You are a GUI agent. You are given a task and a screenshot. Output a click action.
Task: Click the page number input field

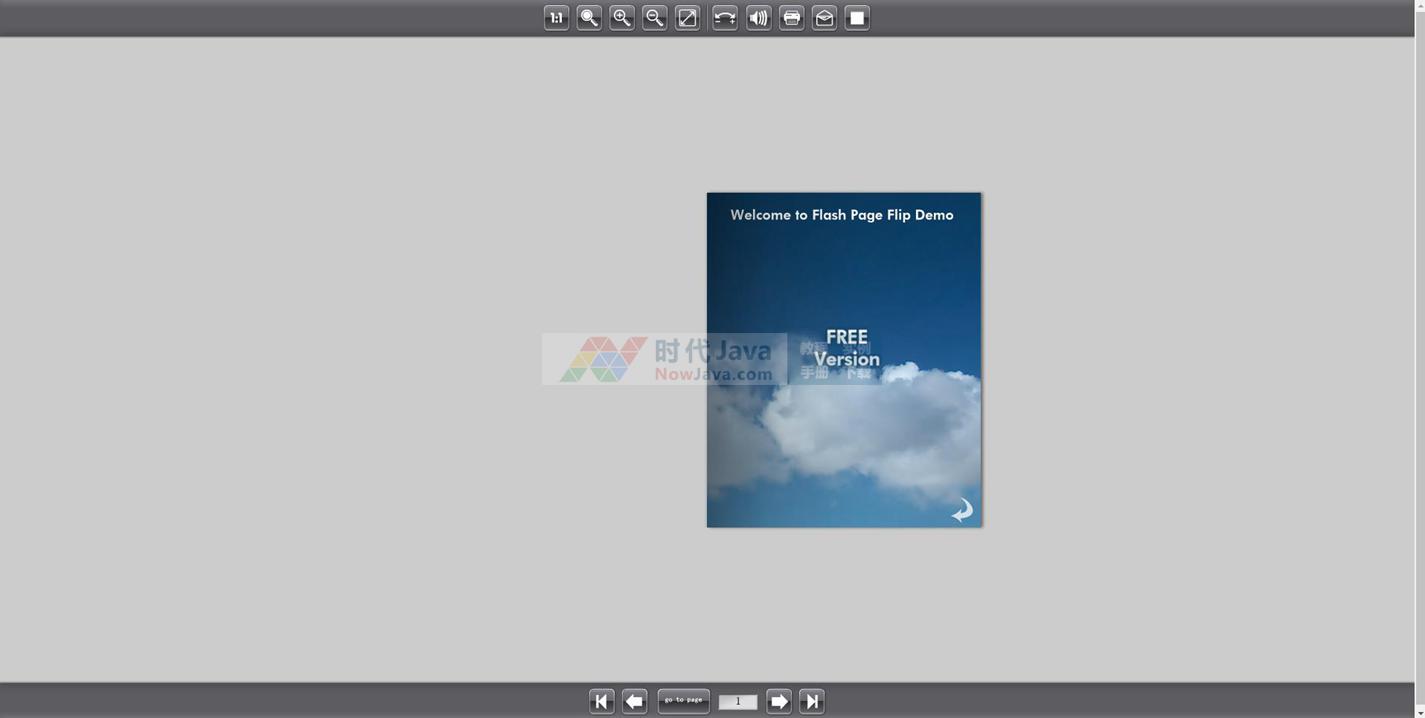pyautogui.click(x=738, y=702)
